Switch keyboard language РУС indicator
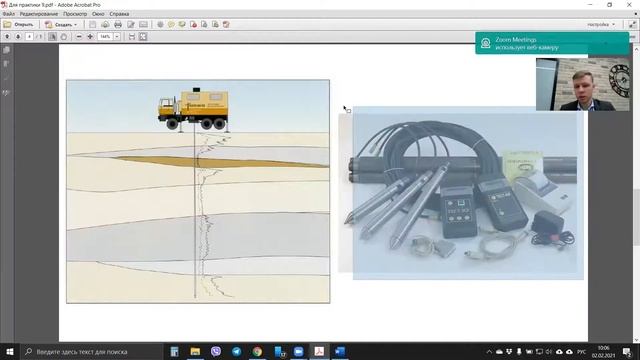The image size is (640, 360). [582, 351]
